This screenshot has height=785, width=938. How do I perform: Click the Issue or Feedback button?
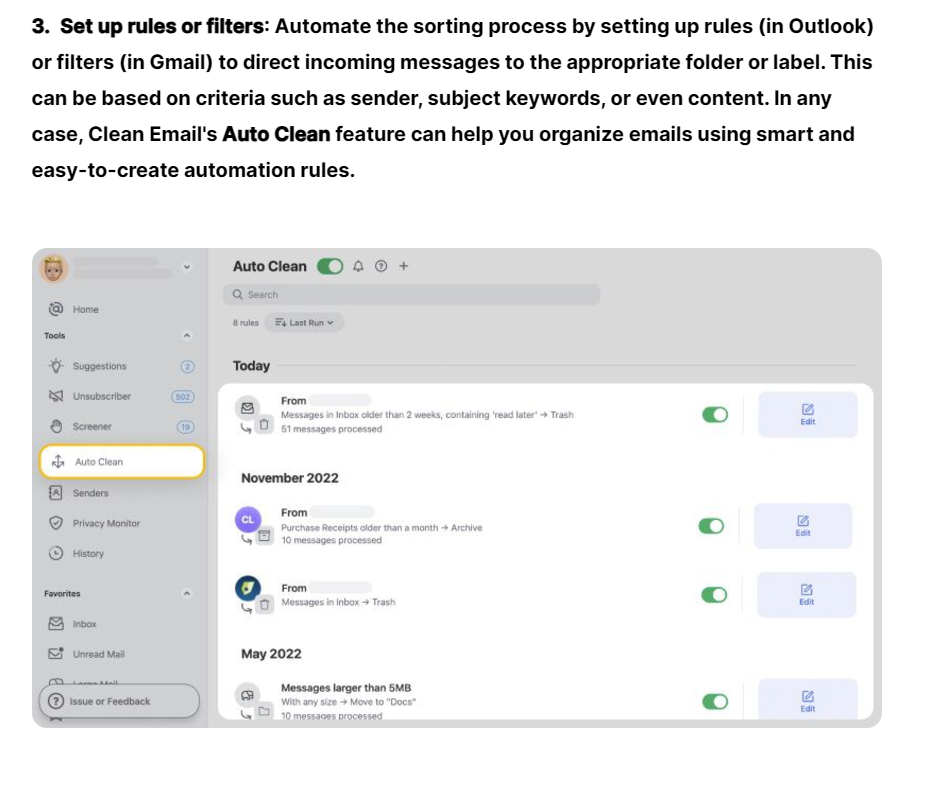(x=119, y=701)
